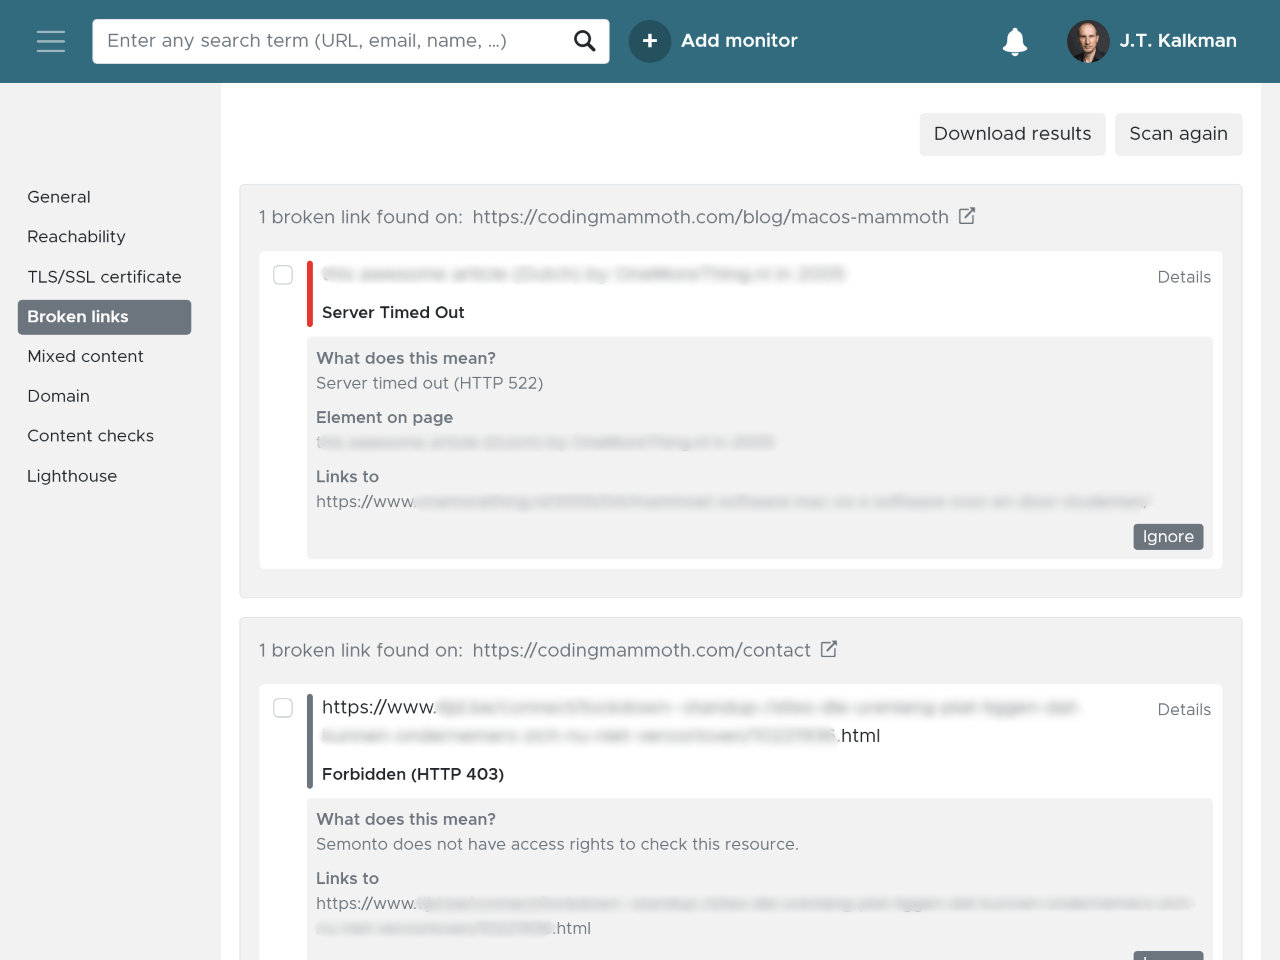1280x960 pixels.
Task: Open codingmammoth.com/contact link
Action: 642,650
